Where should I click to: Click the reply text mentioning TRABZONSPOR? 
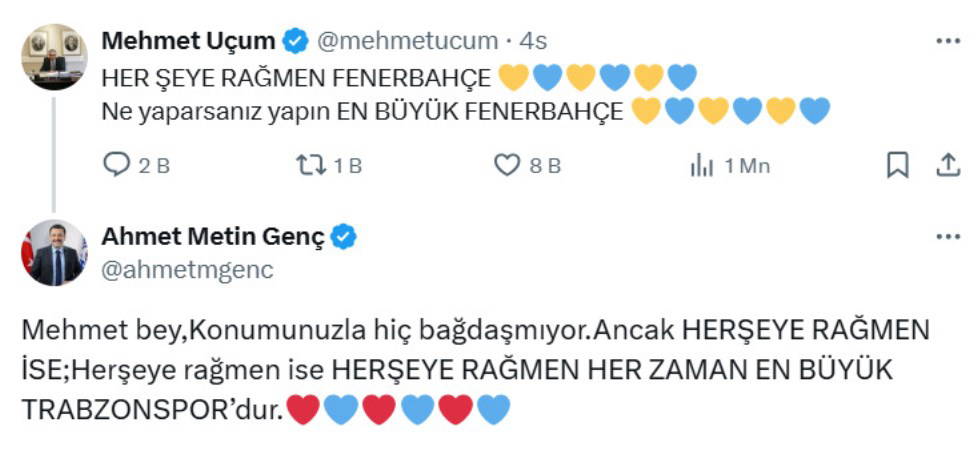point(475,369)
